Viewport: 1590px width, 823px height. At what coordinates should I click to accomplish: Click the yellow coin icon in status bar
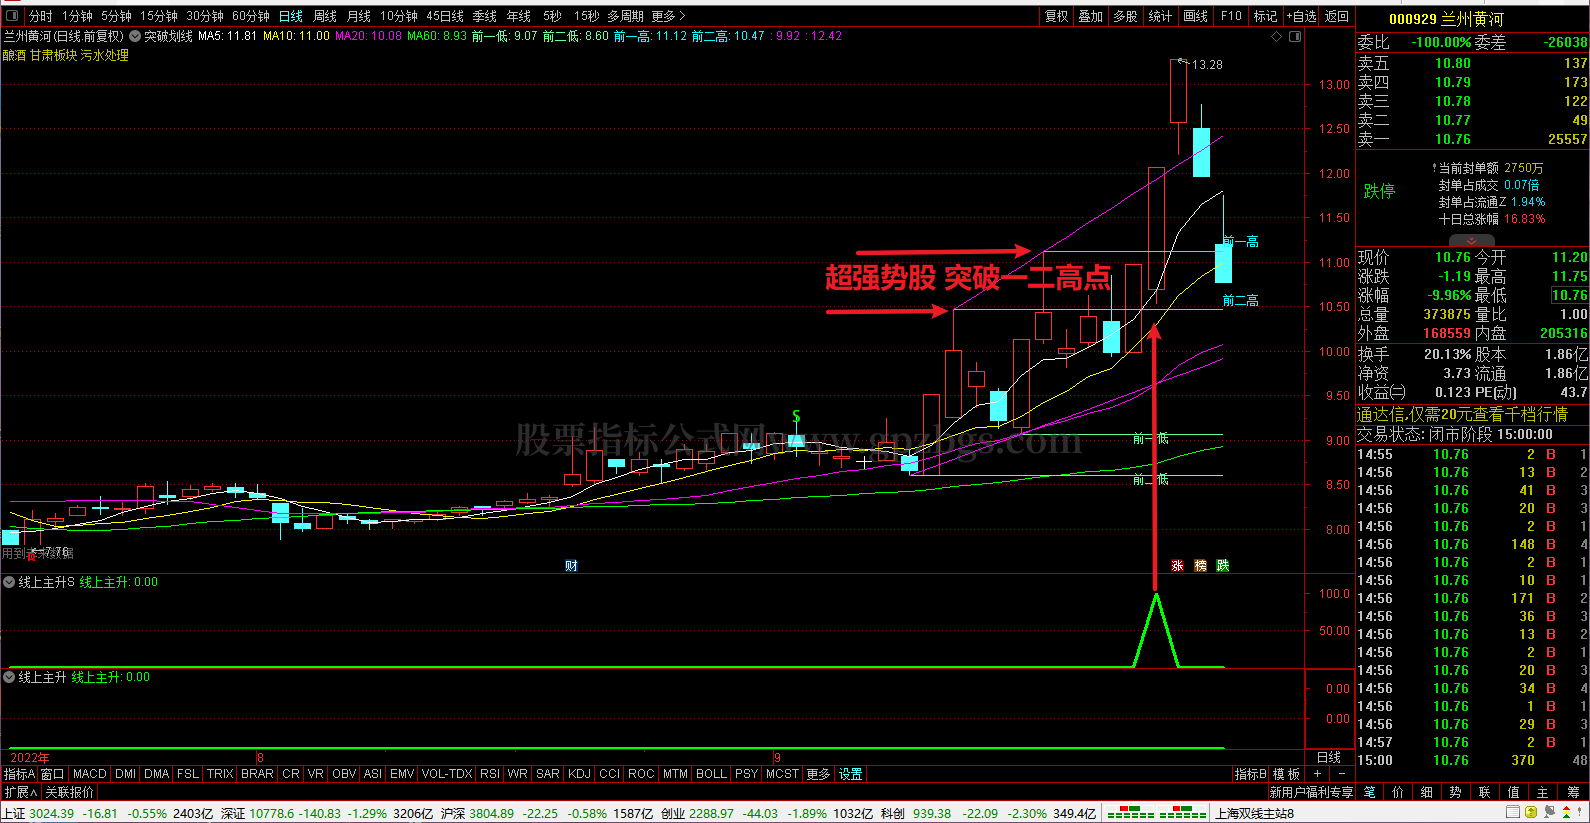[x=1531, y=813]
